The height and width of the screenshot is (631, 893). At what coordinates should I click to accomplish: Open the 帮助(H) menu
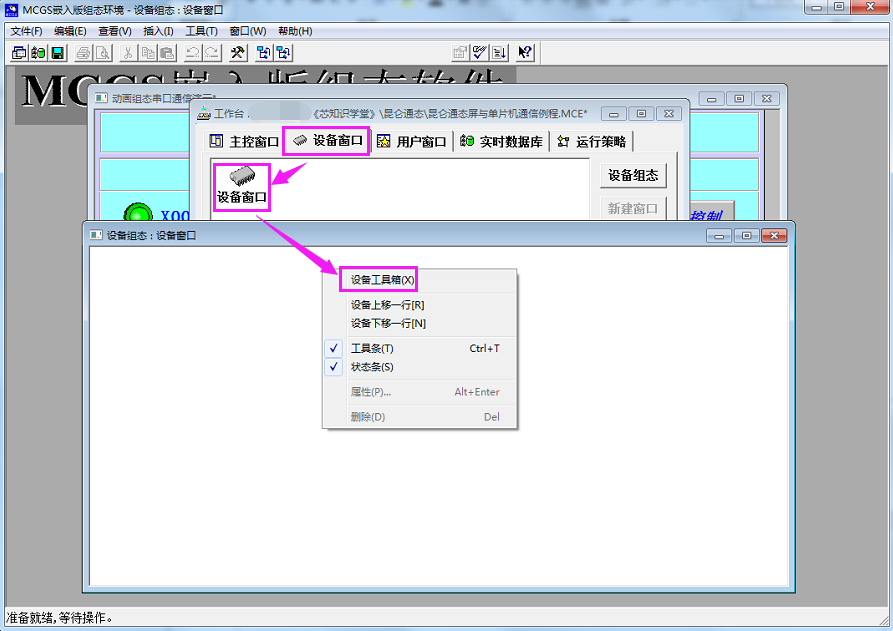[x=295, y=31]
